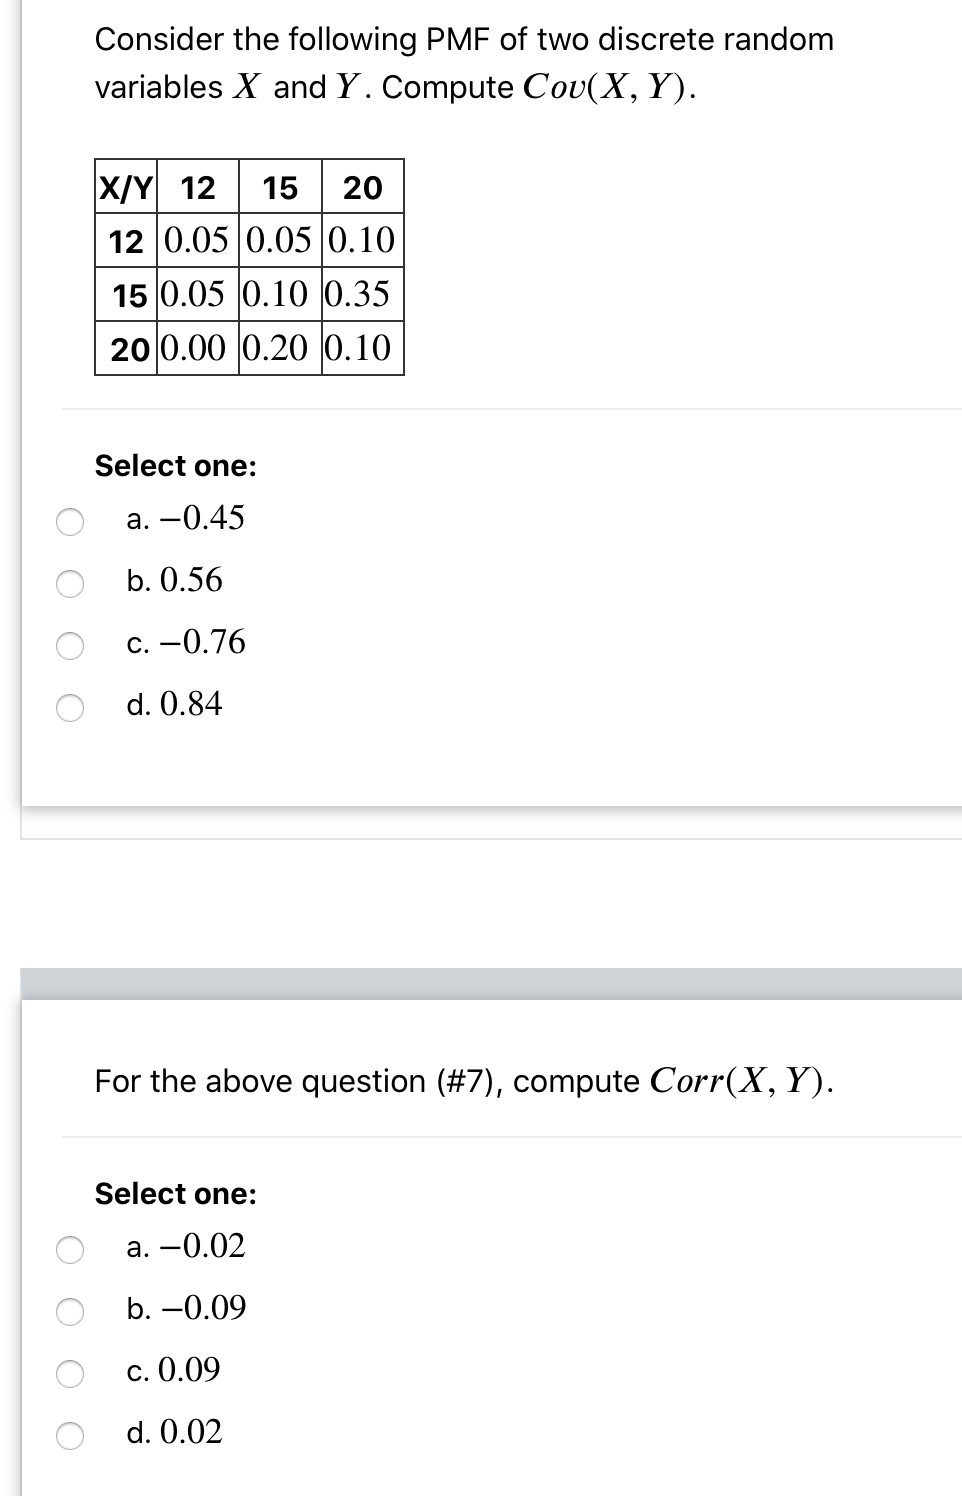Select radio option a. −0.45

coord(70,519)
